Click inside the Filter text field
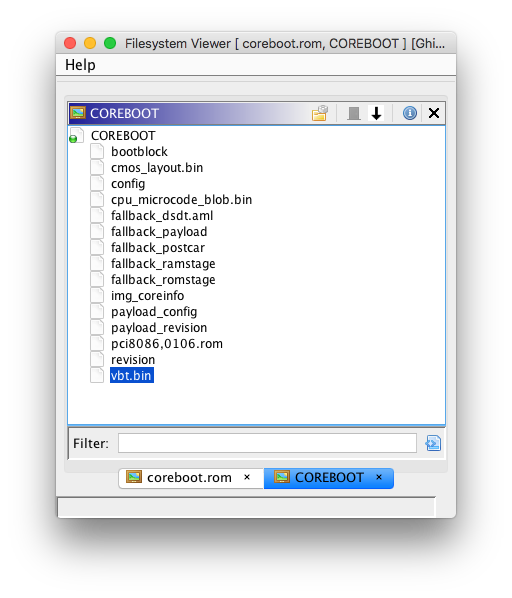 click(x=267, y=443)
